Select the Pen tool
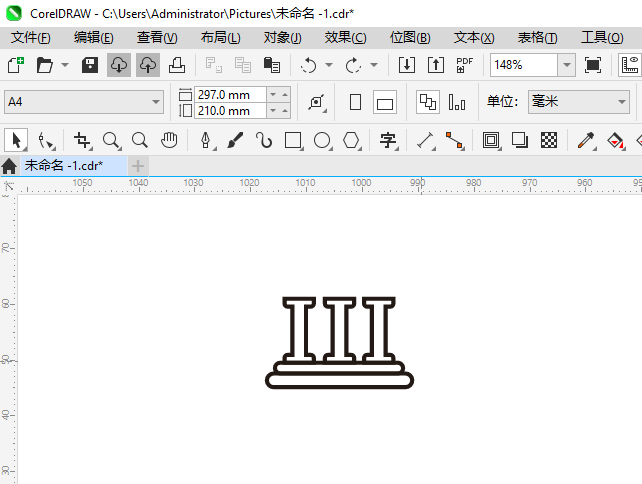This screenshot has width=642, height=484. (206, 140)
